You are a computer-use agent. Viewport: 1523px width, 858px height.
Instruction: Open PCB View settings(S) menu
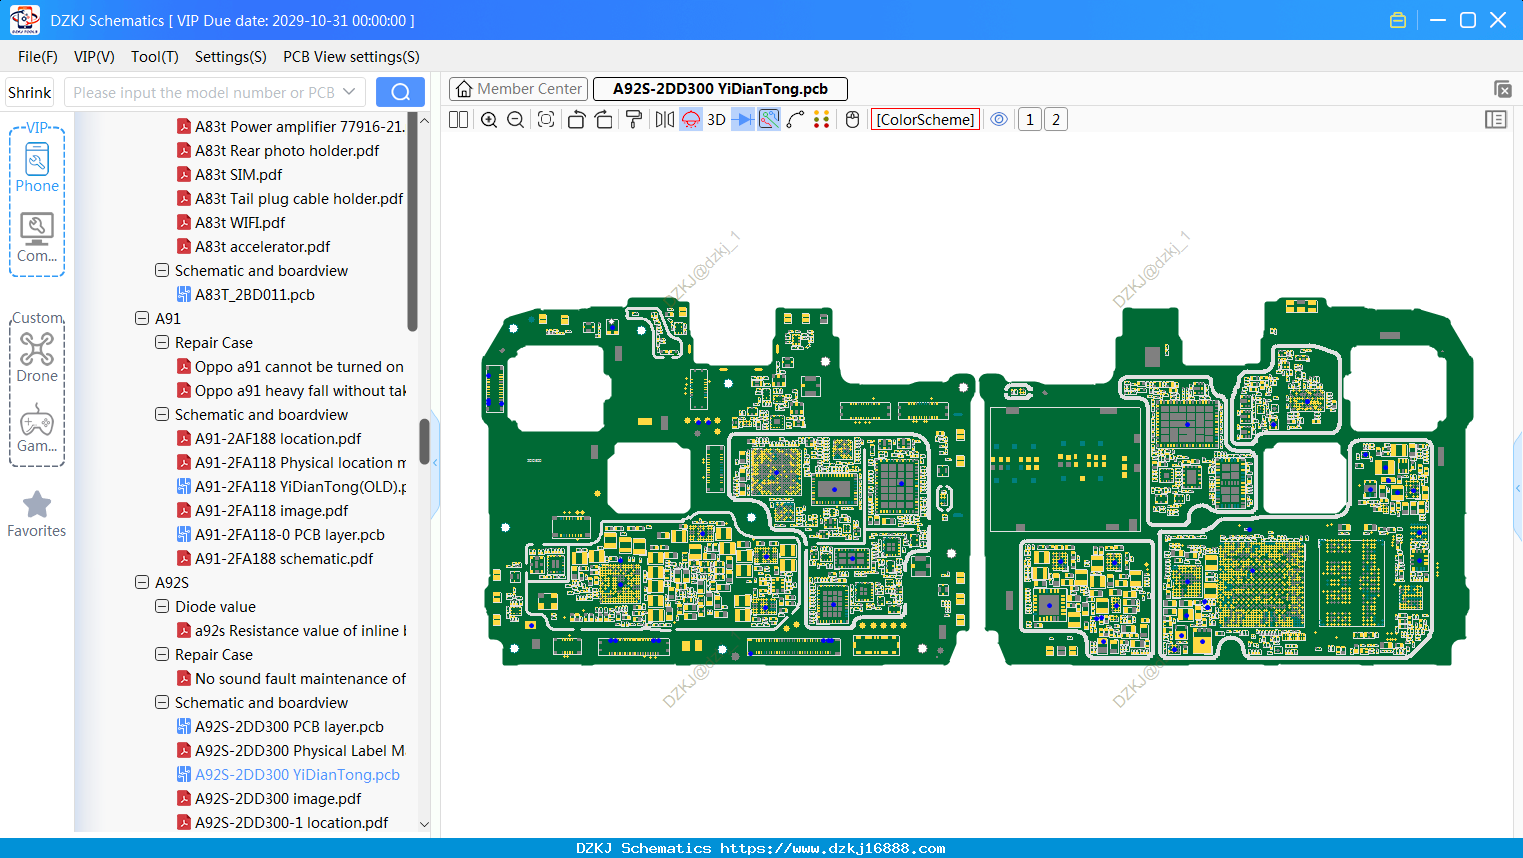(x=351, y=57)
